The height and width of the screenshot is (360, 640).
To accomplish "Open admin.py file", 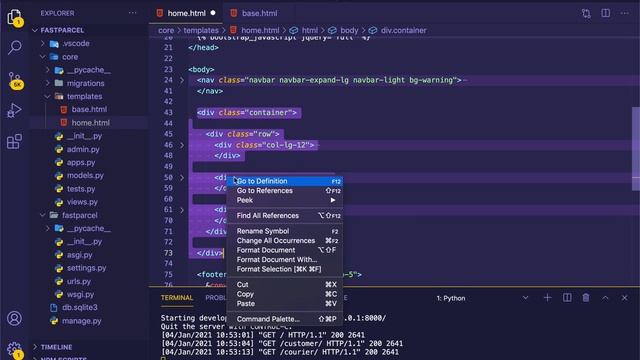I will (x=83, y=149).
